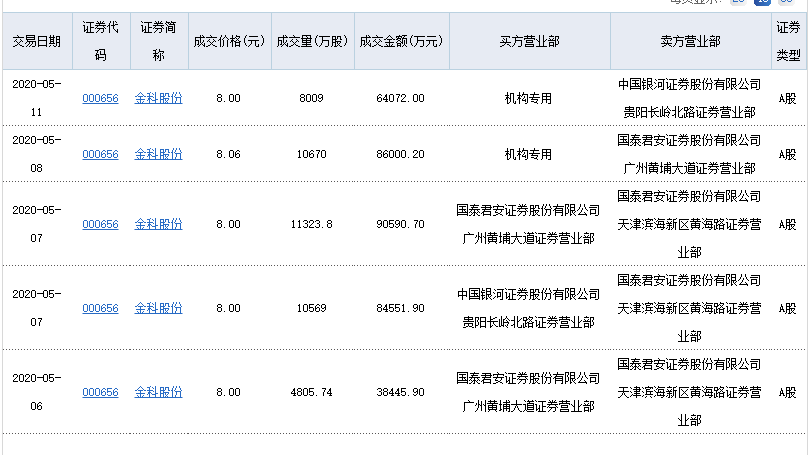Click 000656 in the row with volume 11323.8
812x455 pixels.
click(100, 224)
